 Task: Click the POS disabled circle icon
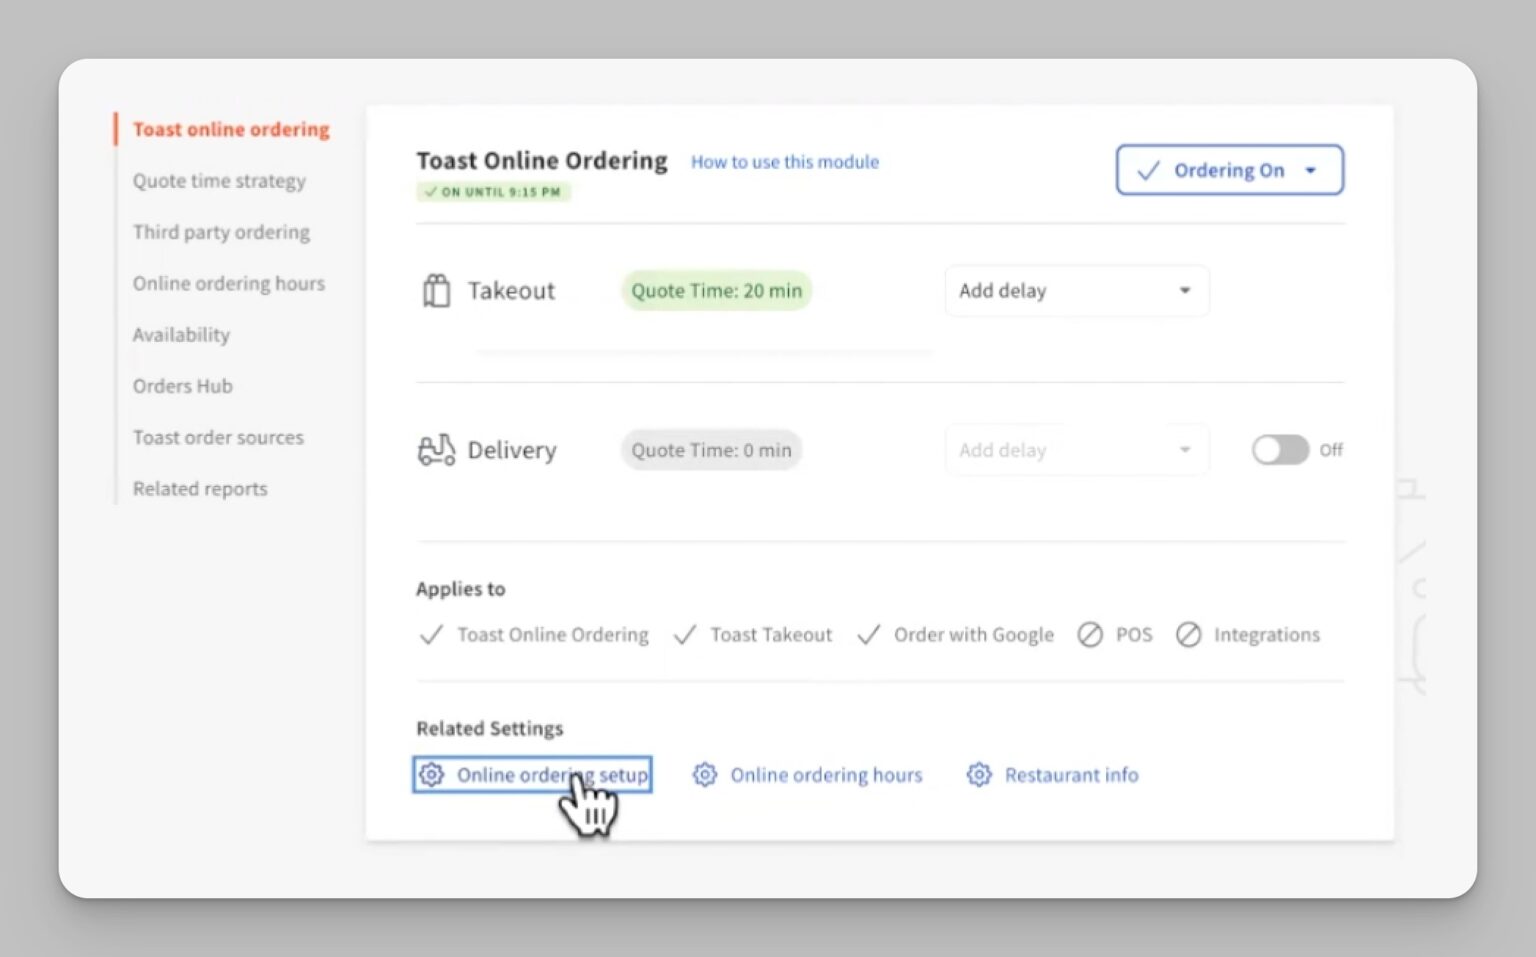point(1090,635)
